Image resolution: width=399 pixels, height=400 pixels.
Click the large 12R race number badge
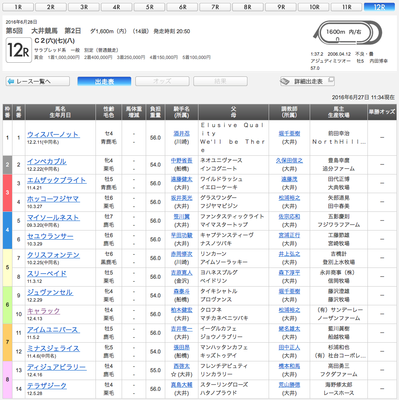pyautogui.click(x=19, y=50)
